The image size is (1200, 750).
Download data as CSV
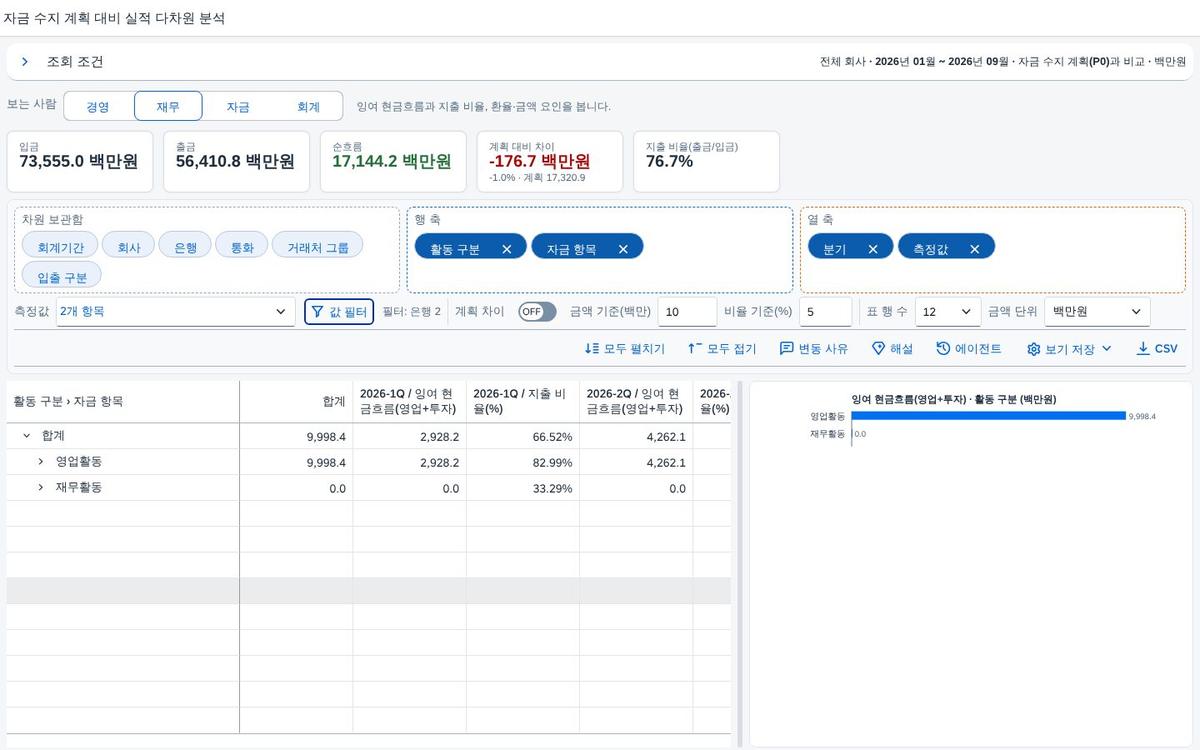tap(1157, 349)
